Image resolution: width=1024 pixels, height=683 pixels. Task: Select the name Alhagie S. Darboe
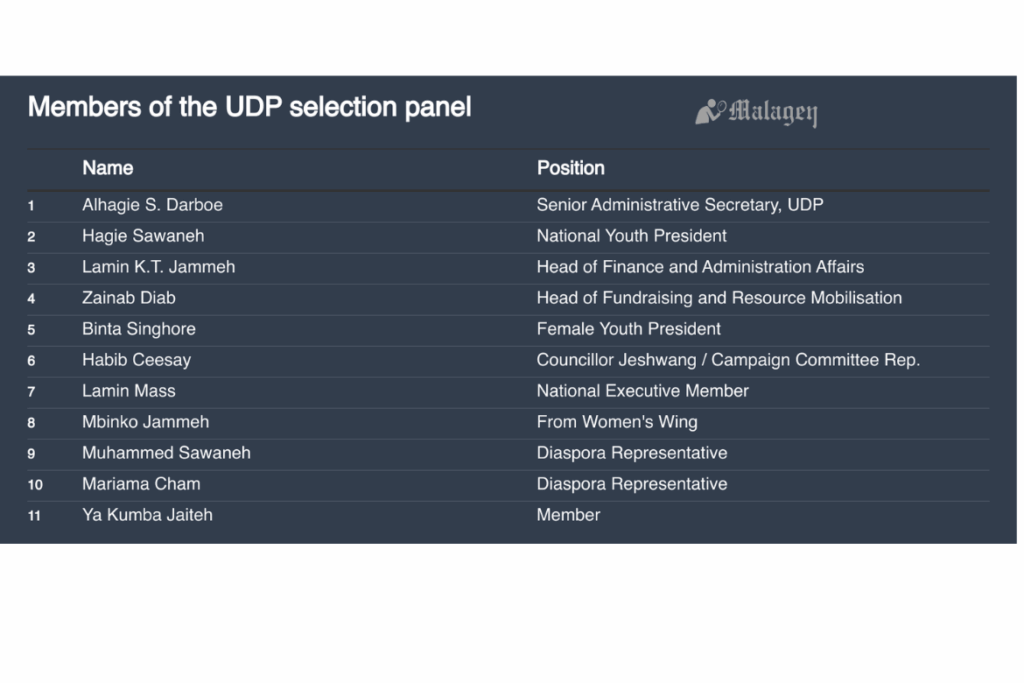click(152, 205)
